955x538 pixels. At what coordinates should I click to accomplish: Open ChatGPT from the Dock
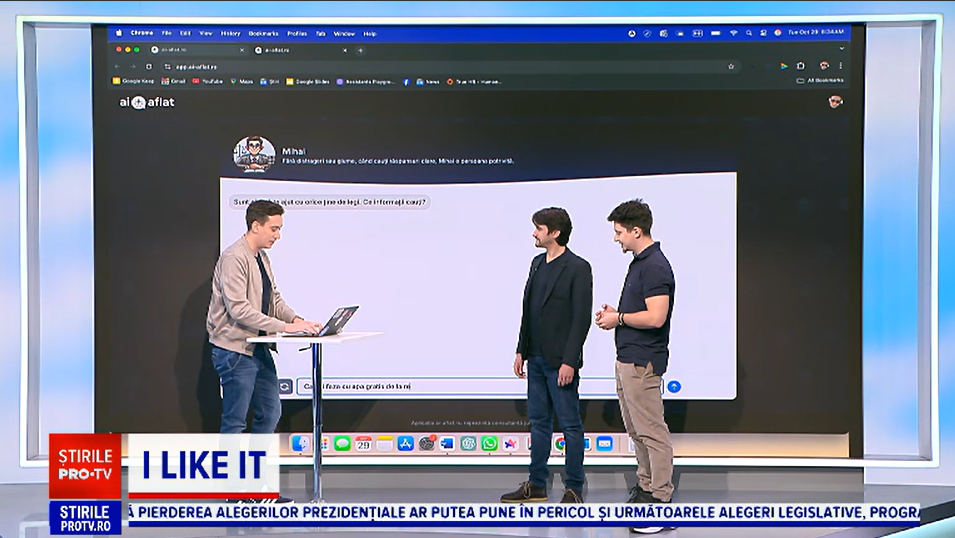(x=468, y=444)
